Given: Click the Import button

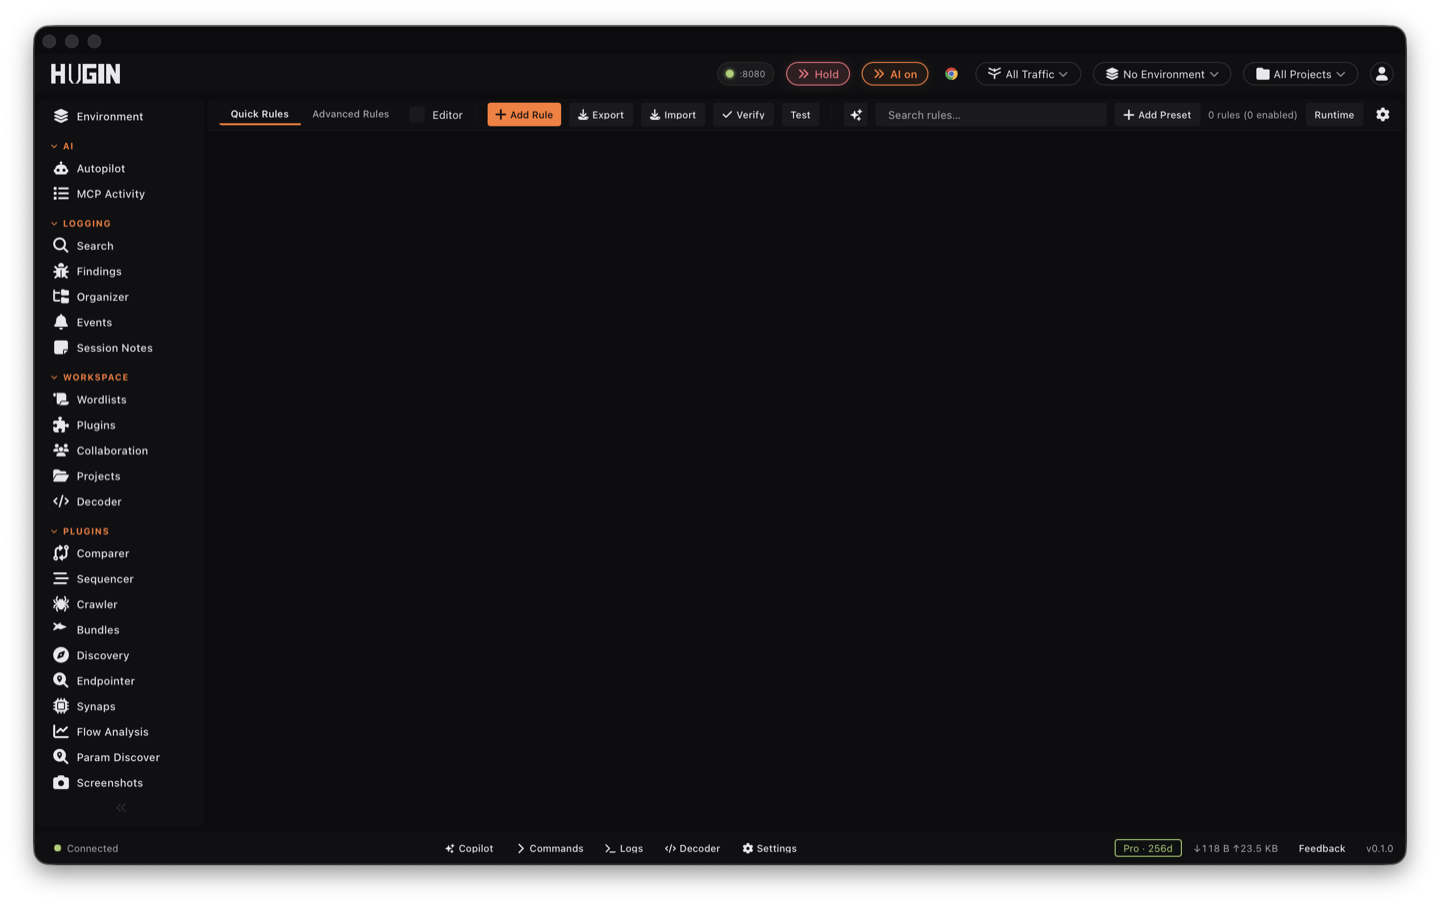Looking at the screenshot, I should point(673,115).
